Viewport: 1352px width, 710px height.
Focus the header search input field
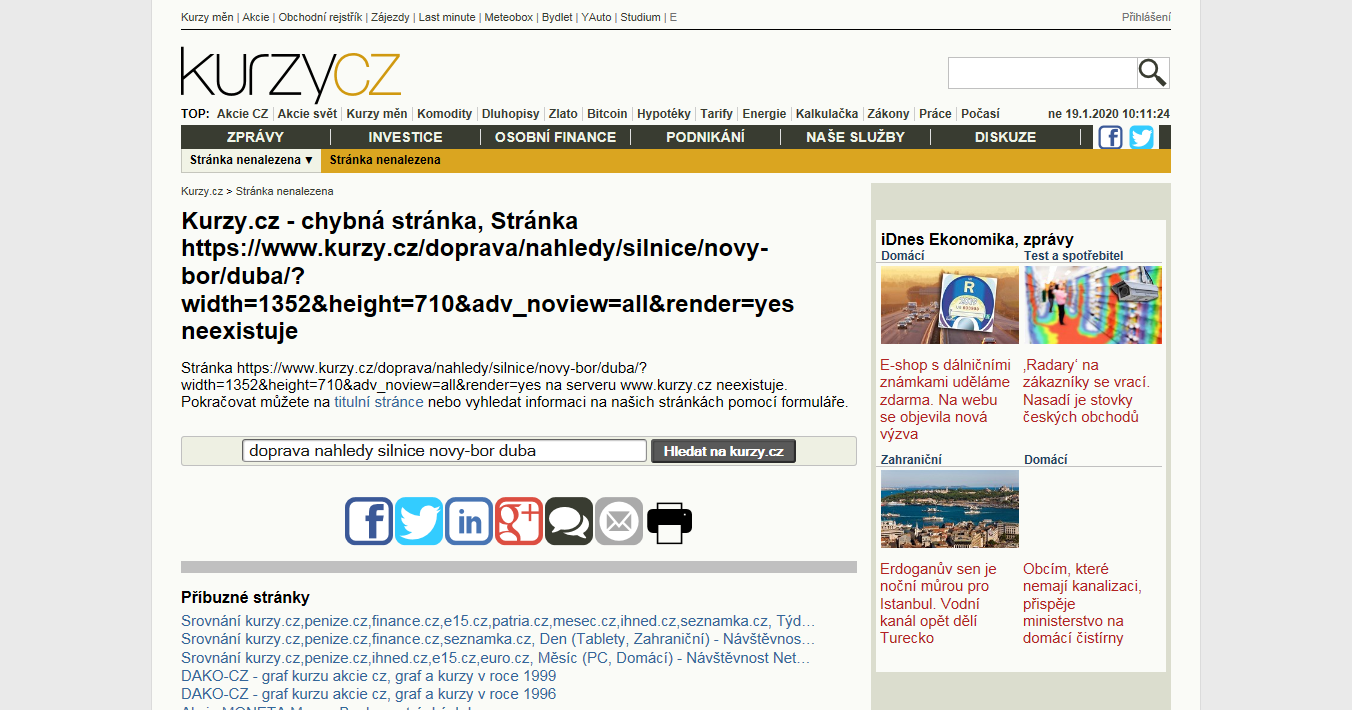pyautogui.click(x=1042, y=73)
